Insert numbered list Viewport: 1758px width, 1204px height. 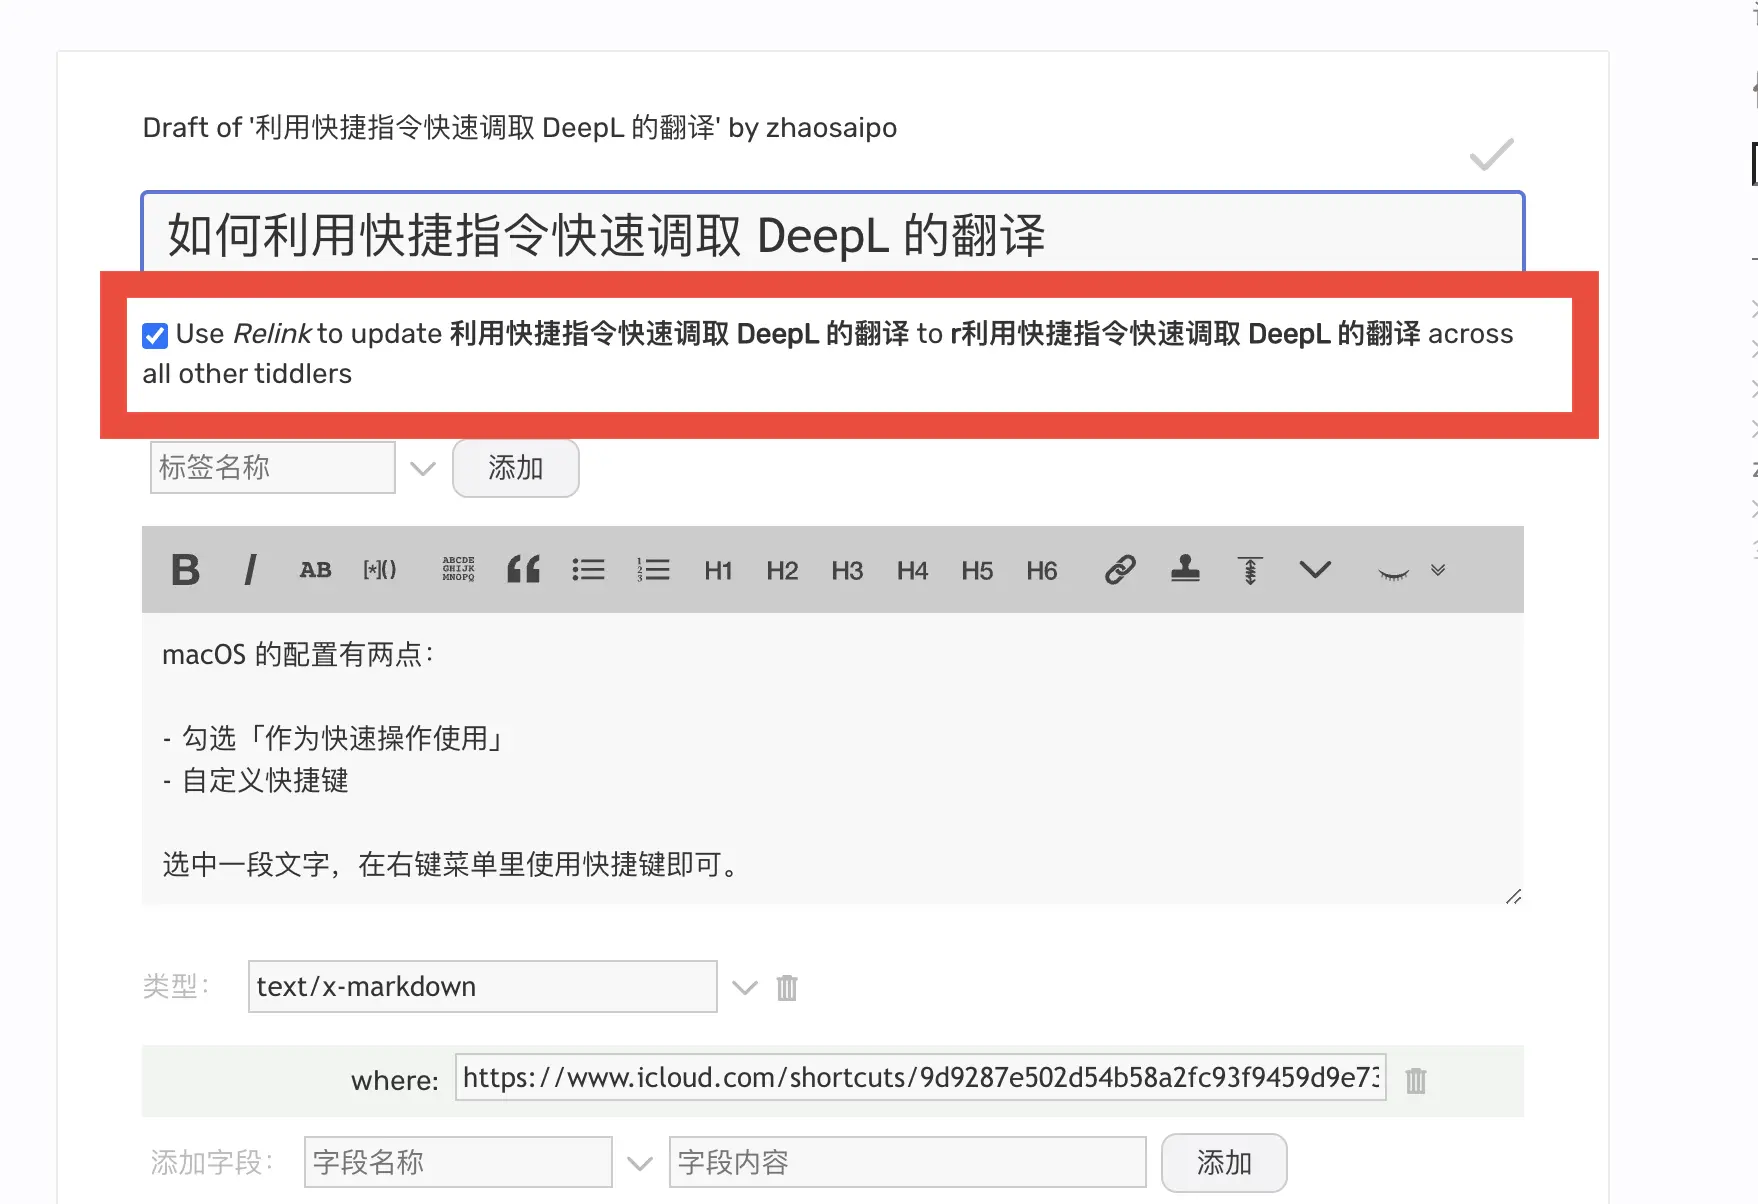(653, 570)
